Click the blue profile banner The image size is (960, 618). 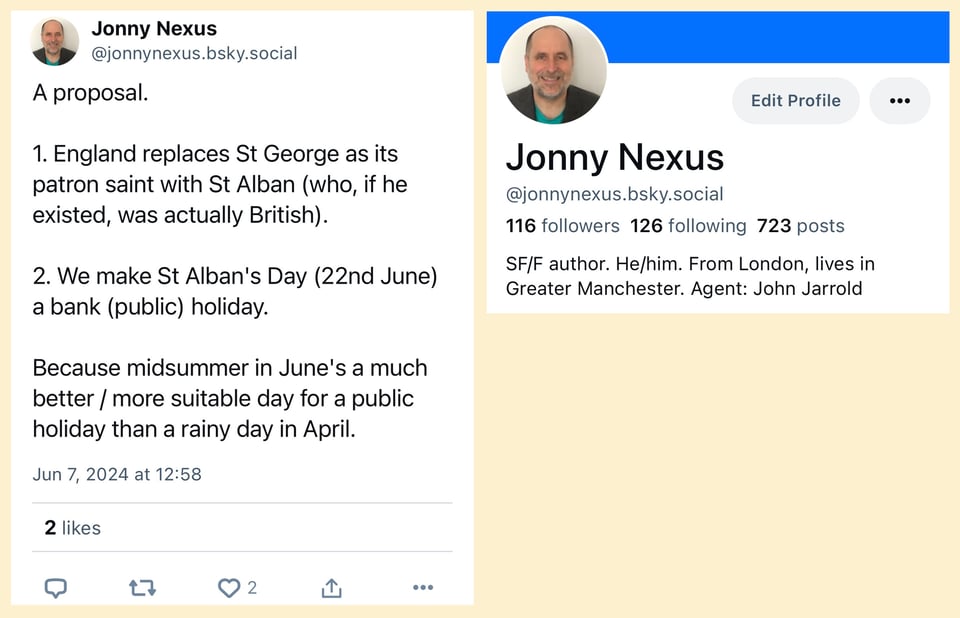(x=780, y=37)
